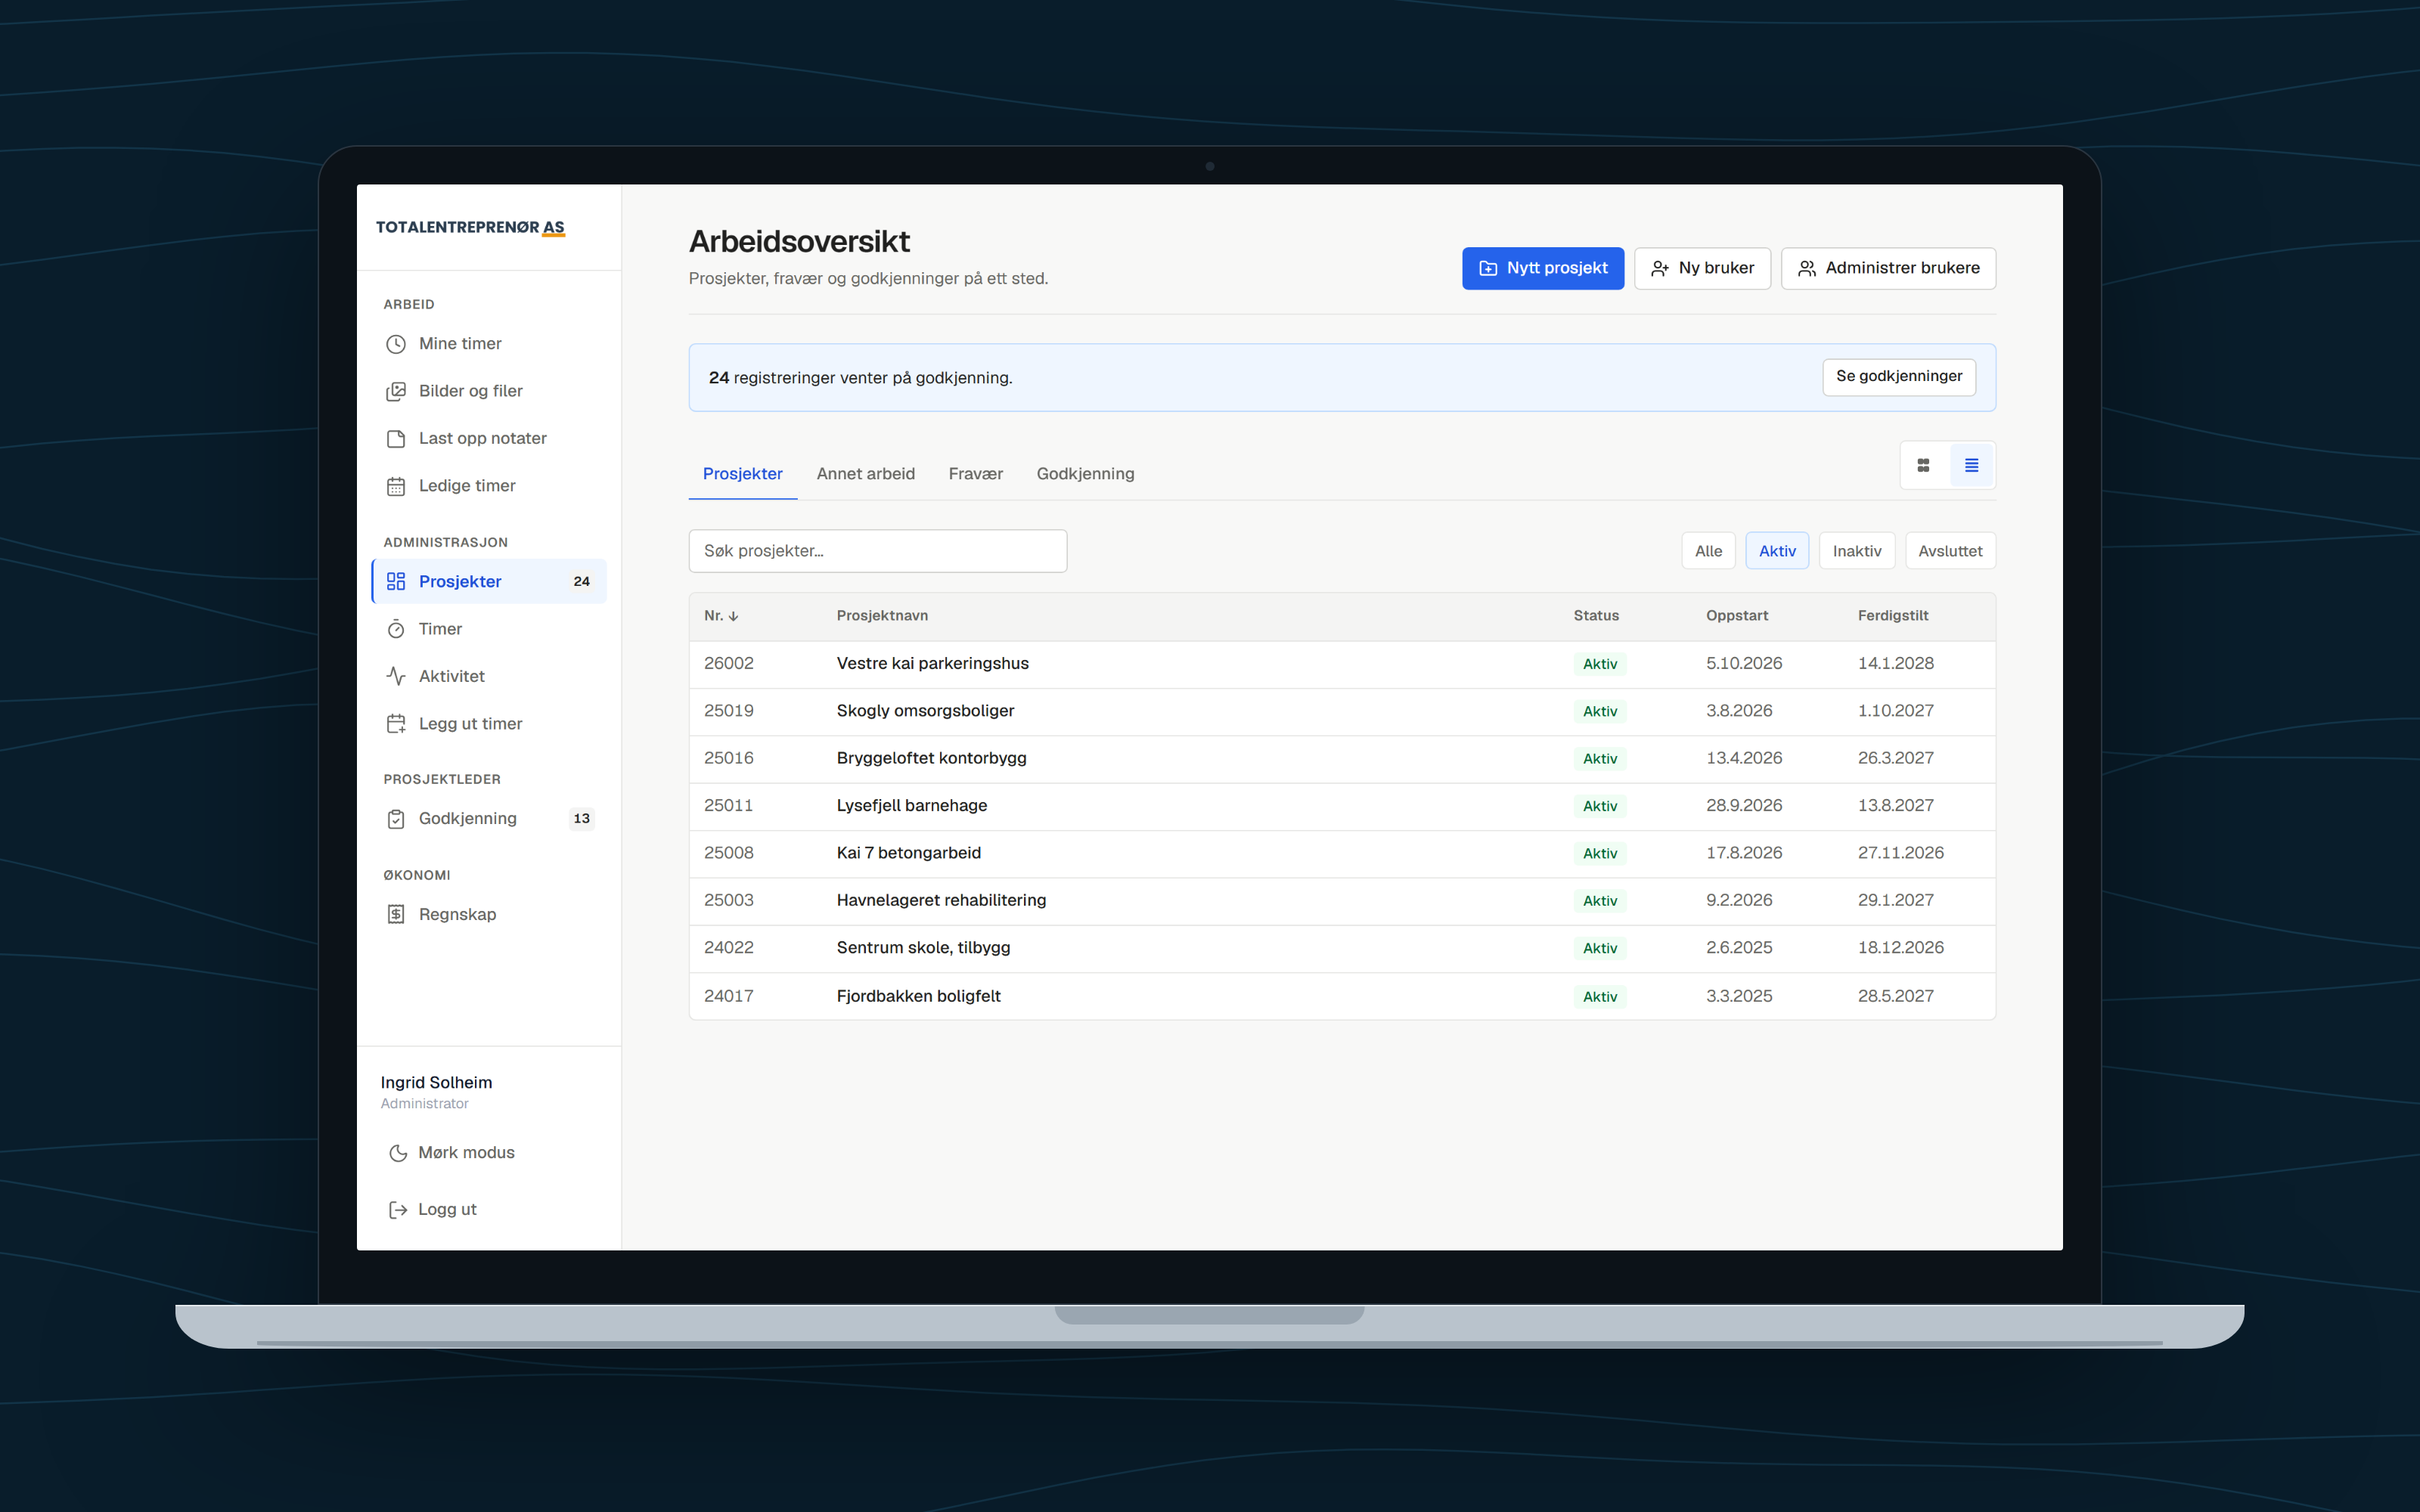
Task: Open Lysefjell barnehage project
Action: (x=1342, y=806)
